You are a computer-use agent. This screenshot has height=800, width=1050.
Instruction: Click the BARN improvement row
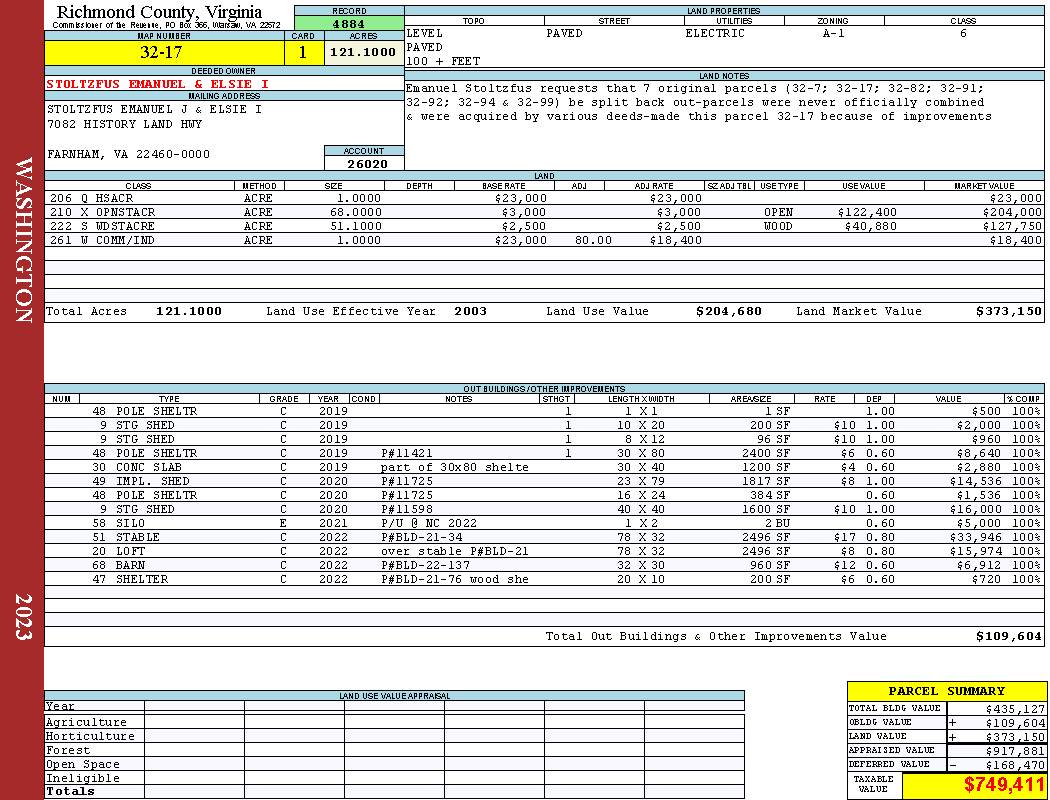click(x=544, y=565)
